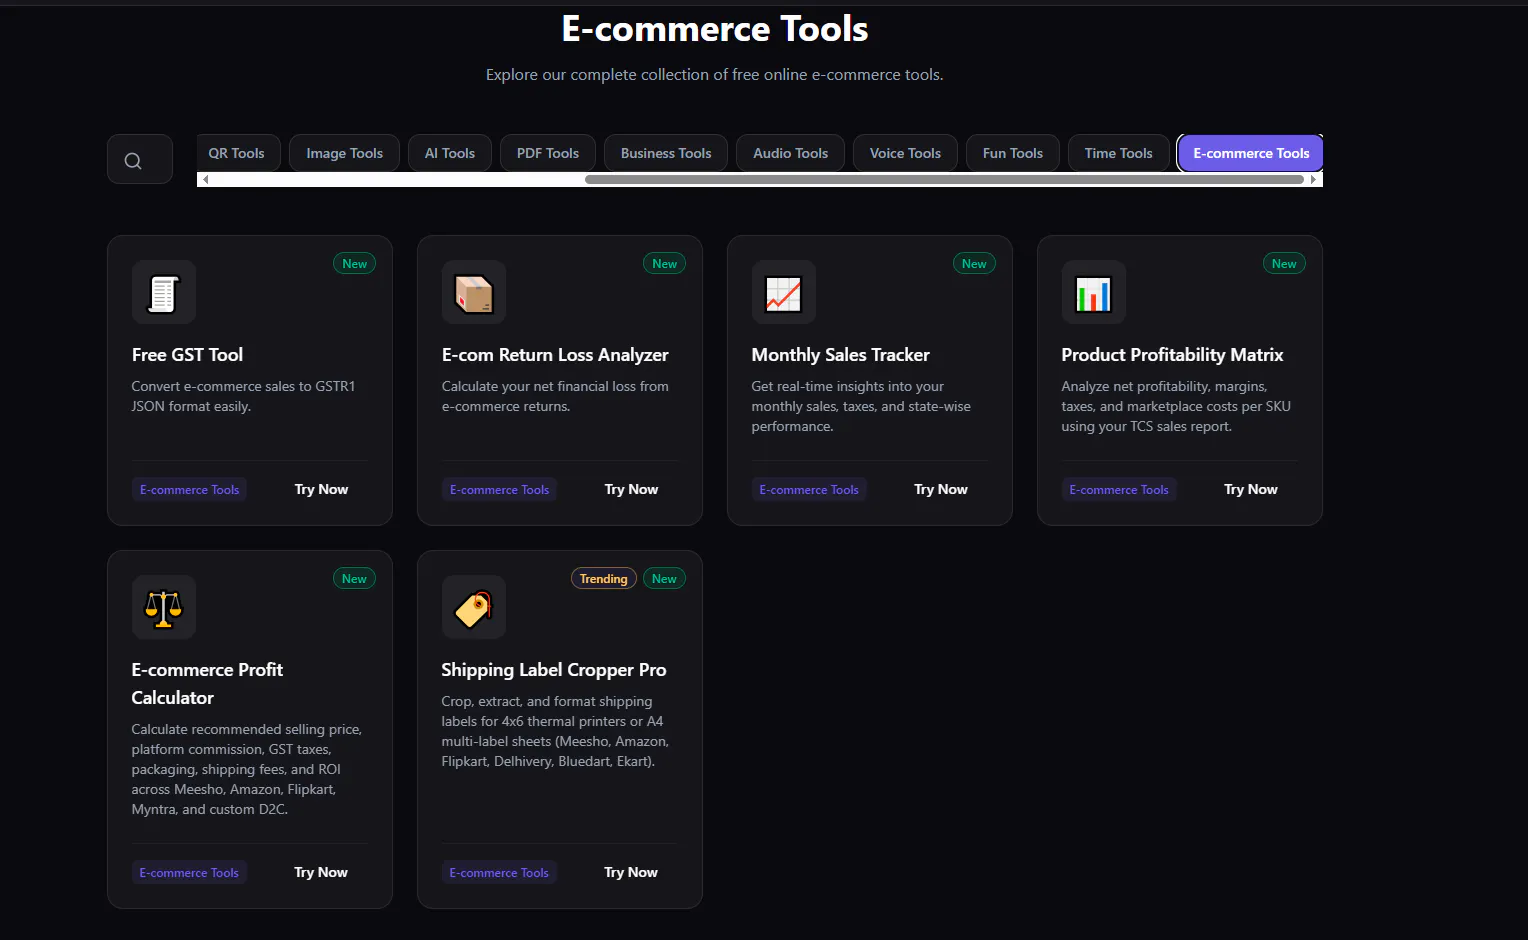Select the PDF Tools tab
Screen dimensions: 1528x940
tap(548, 153)
